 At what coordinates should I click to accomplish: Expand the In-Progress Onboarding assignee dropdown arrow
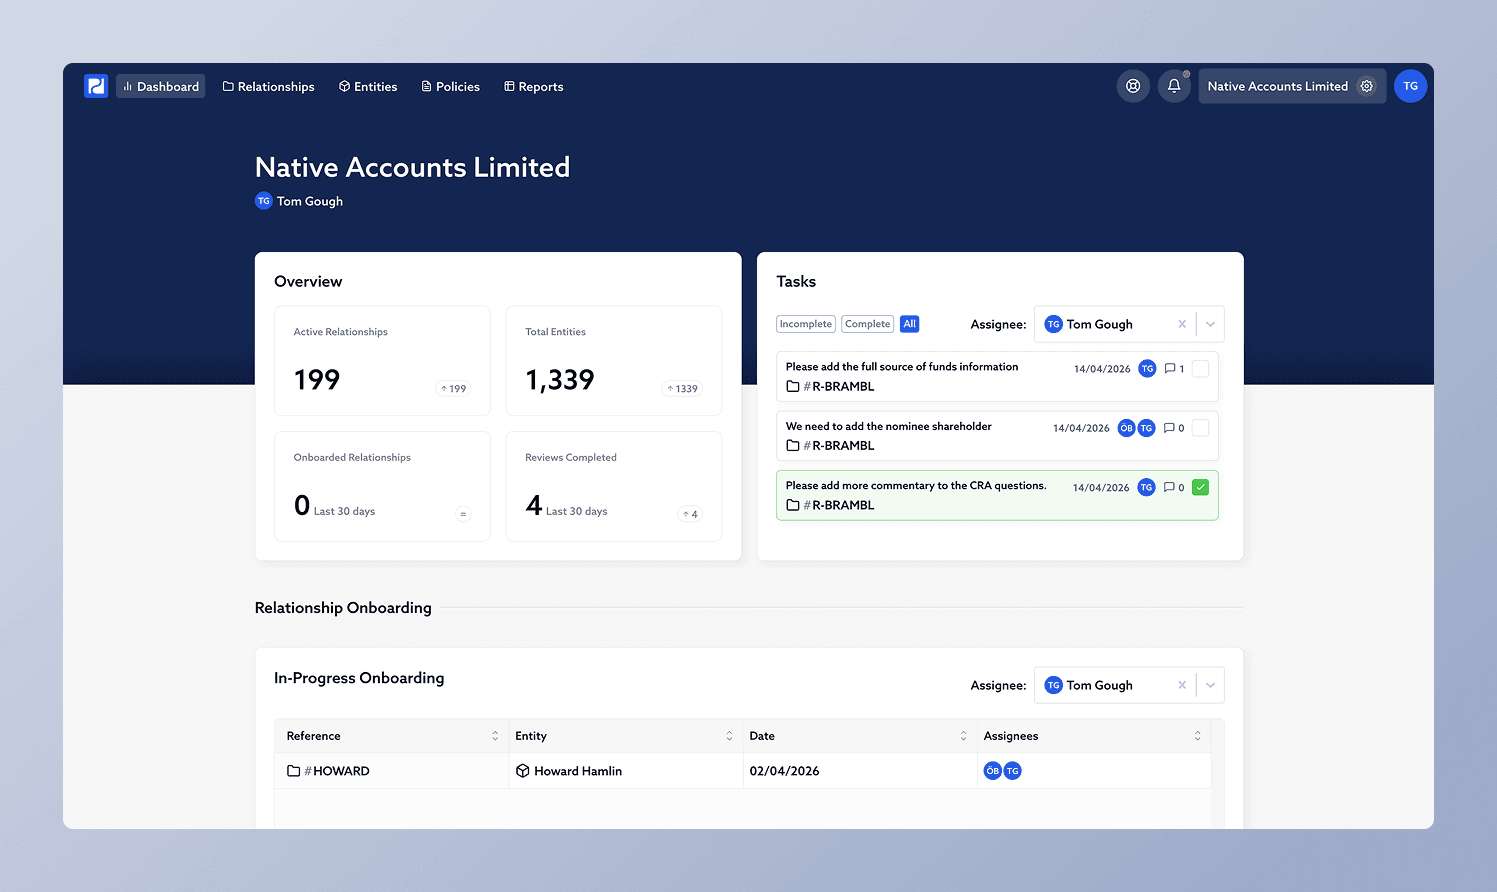click(x=1210, y=685)
